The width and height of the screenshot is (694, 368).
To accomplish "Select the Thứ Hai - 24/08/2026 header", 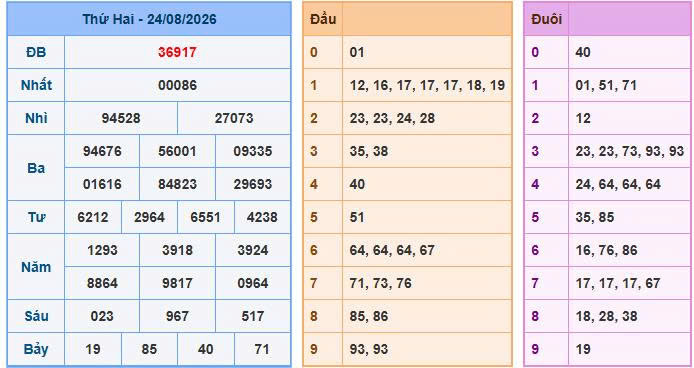I will click(149, 19).
